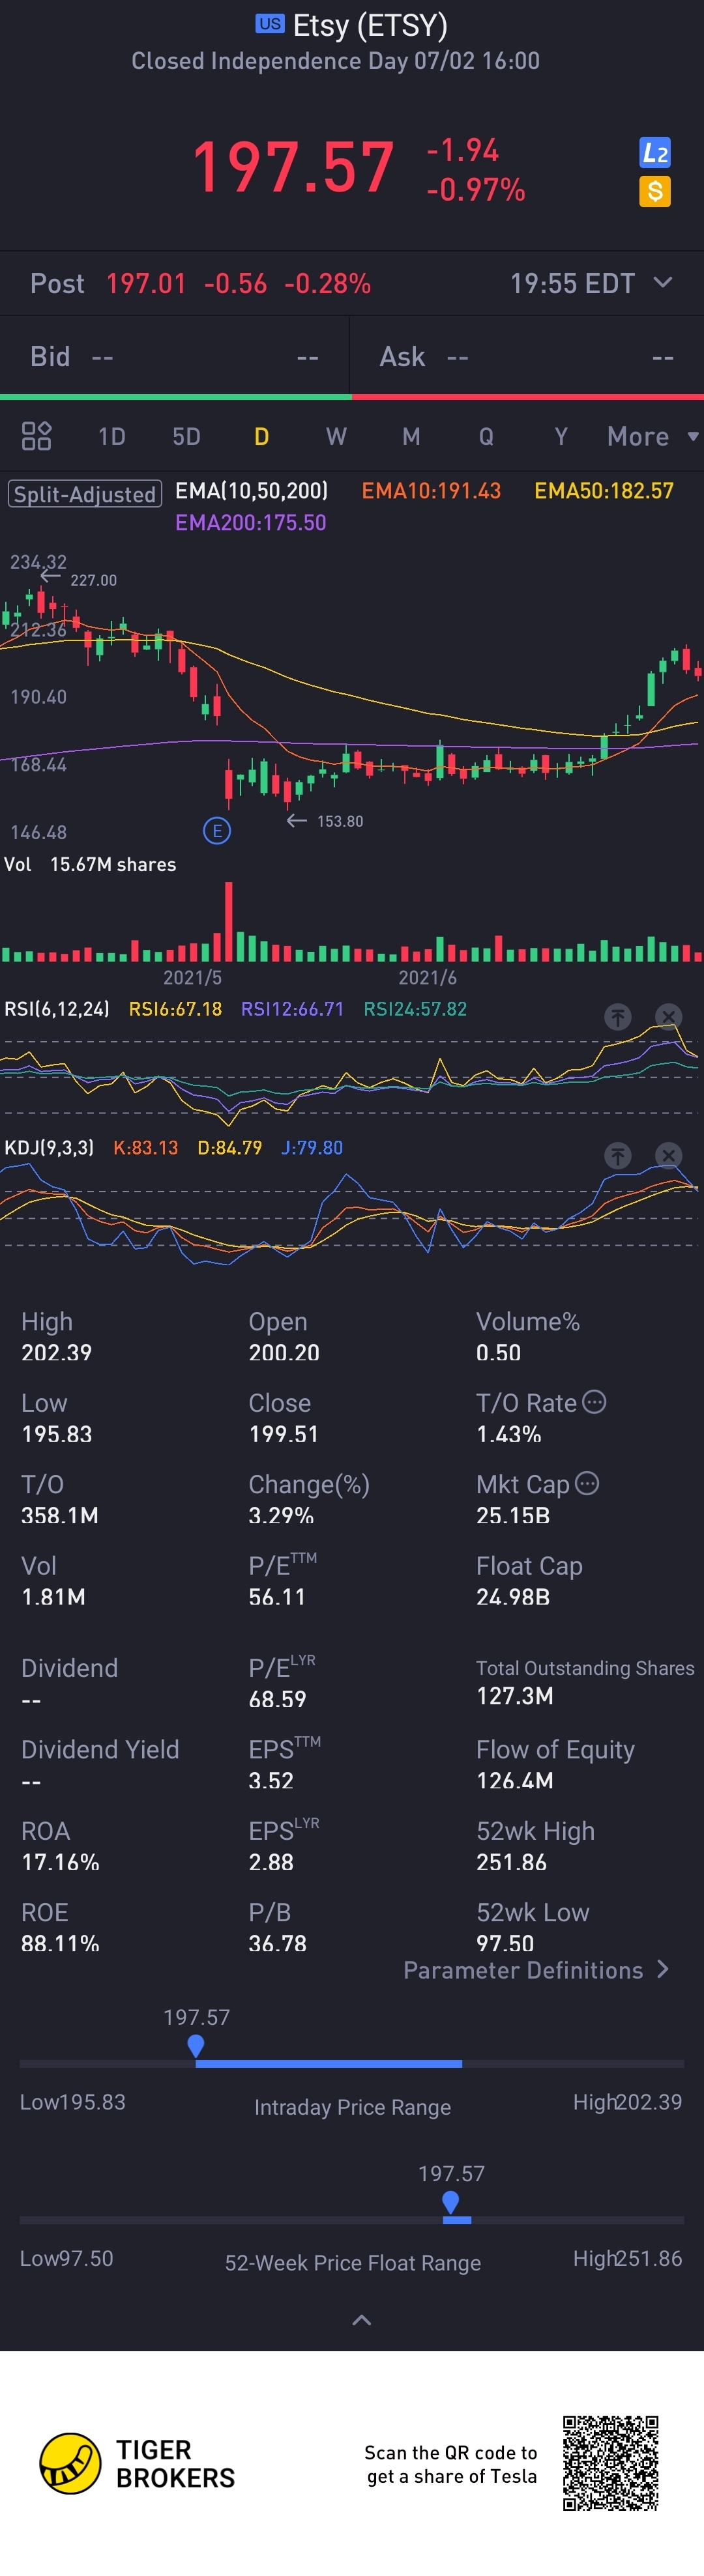Open the chart layout grid icon

37,436
